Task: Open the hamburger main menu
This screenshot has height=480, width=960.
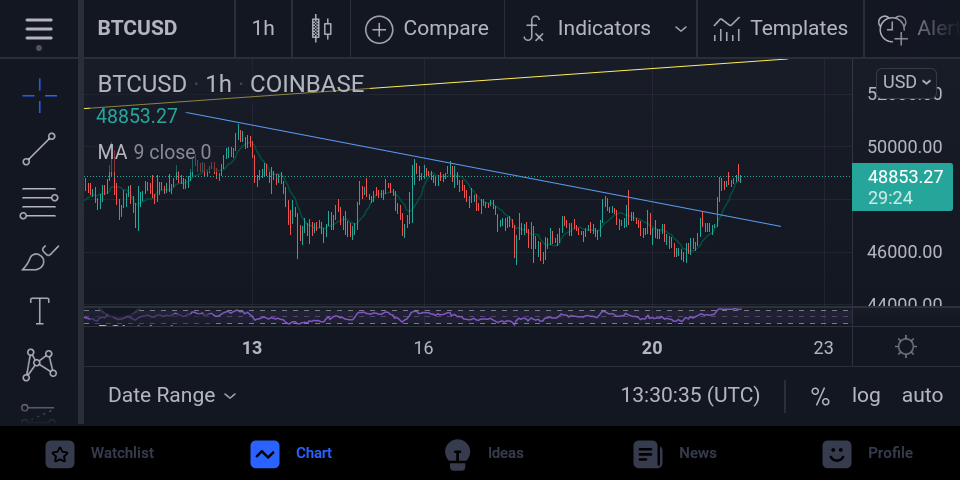Action: (39, 29)
